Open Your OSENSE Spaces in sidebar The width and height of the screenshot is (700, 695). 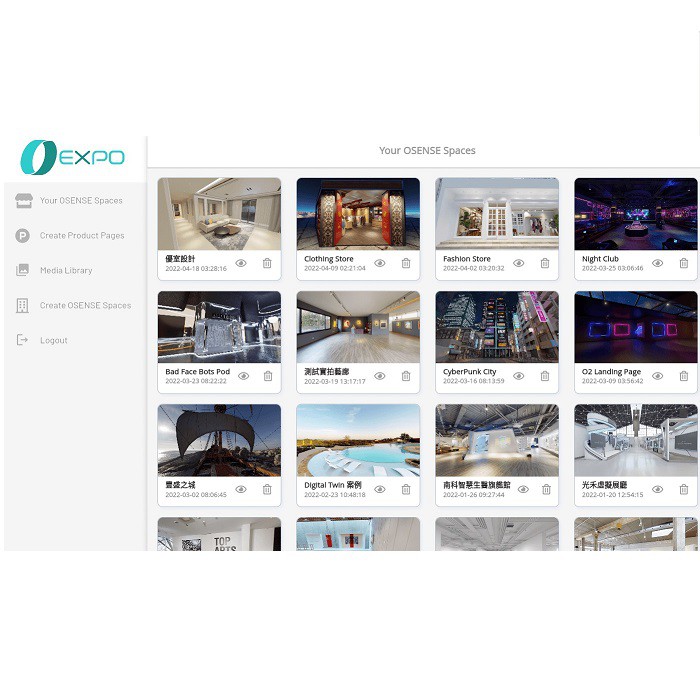click(x=80, y=201)
